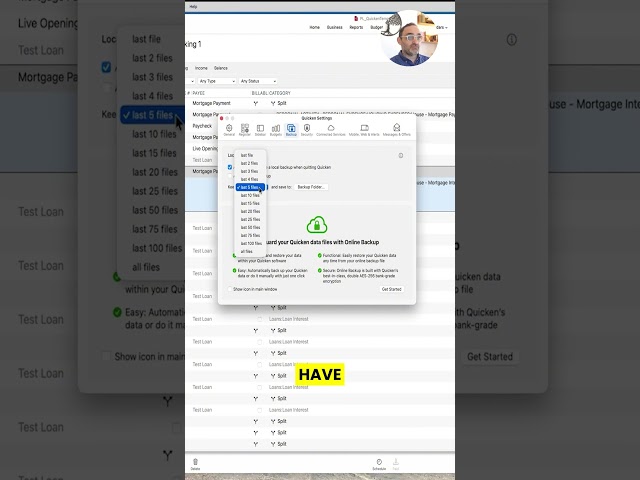Choose last 100 files in the small settings popup
The image size is (640, 480).
pyautogui.click(x=251, y=243)
